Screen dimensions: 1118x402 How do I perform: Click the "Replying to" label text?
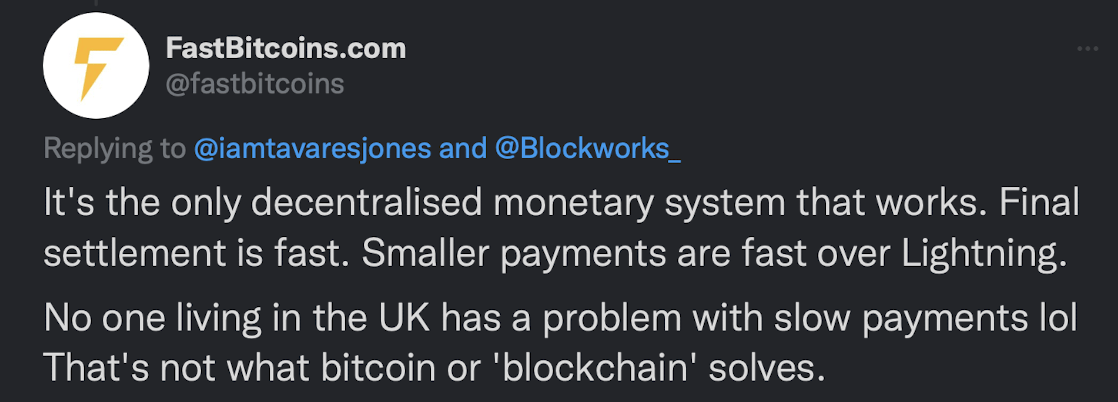tap(114, 149)
